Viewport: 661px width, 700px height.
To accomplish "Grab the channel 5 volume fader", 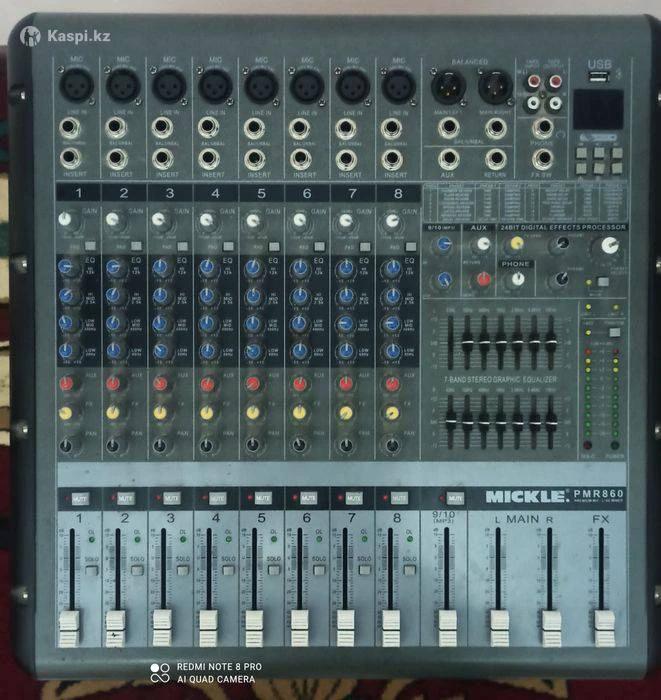I will (254, 629).
